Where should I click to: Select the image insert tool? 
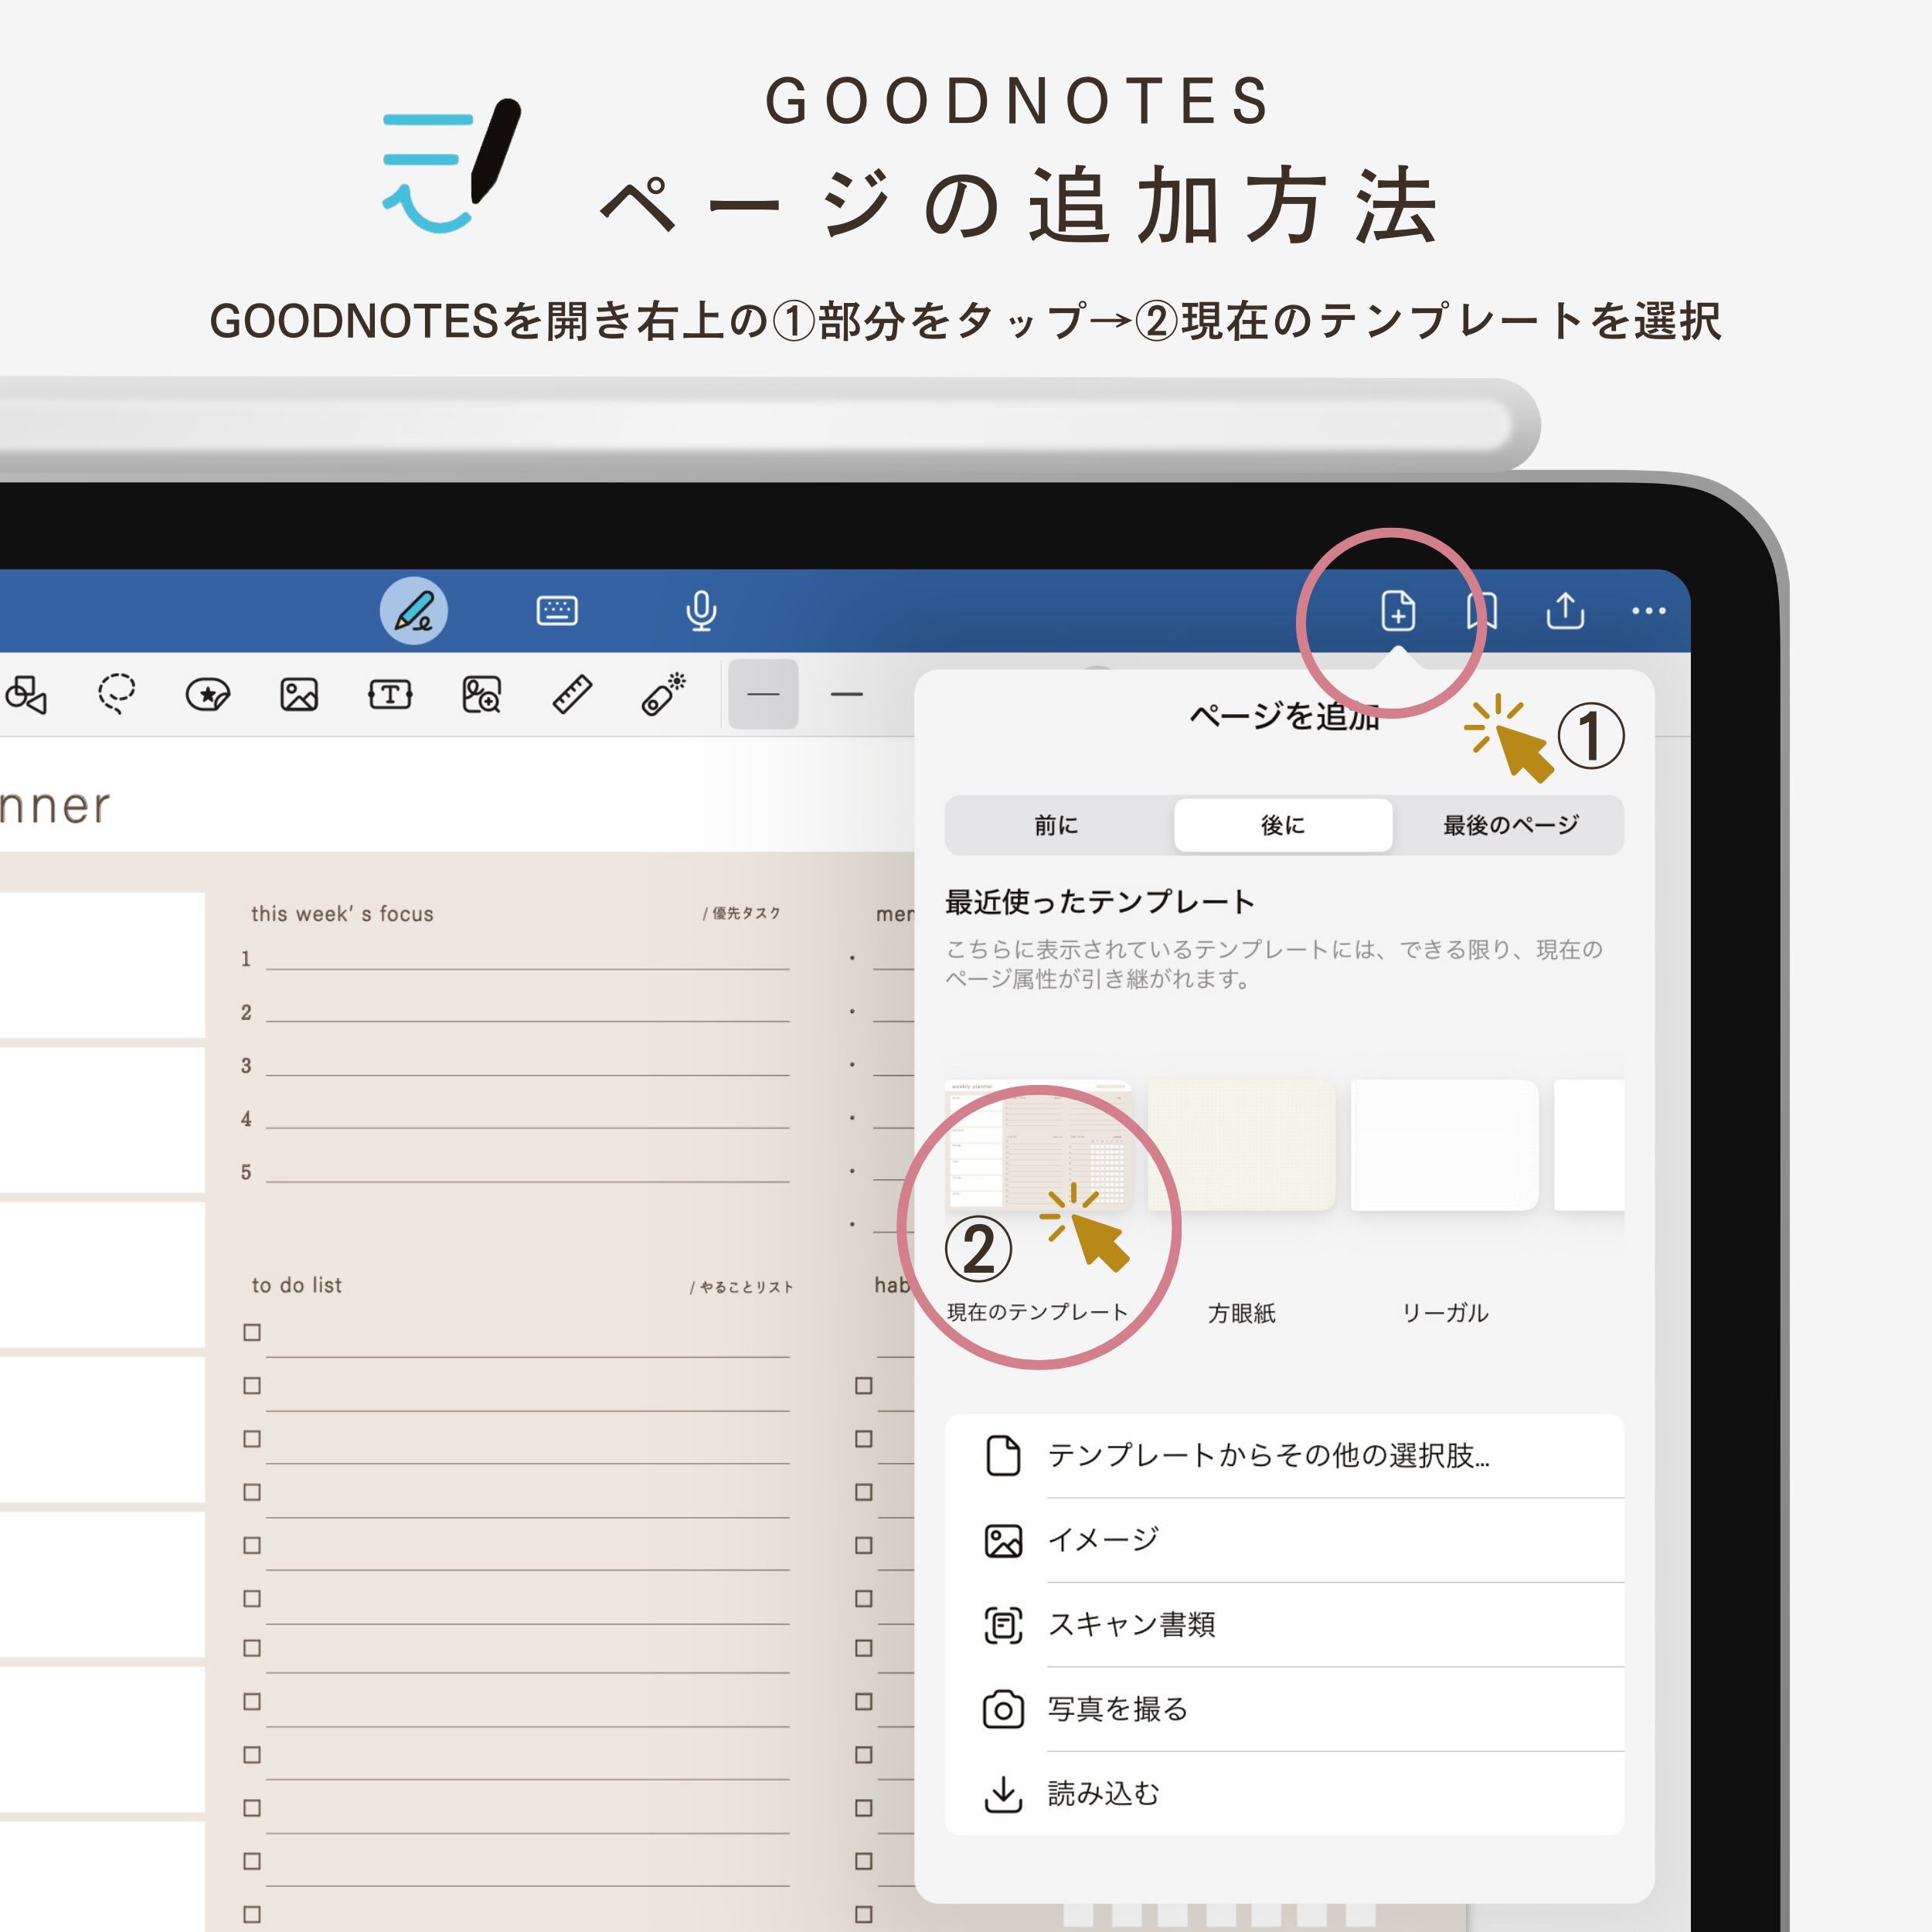tap(299, 694)
